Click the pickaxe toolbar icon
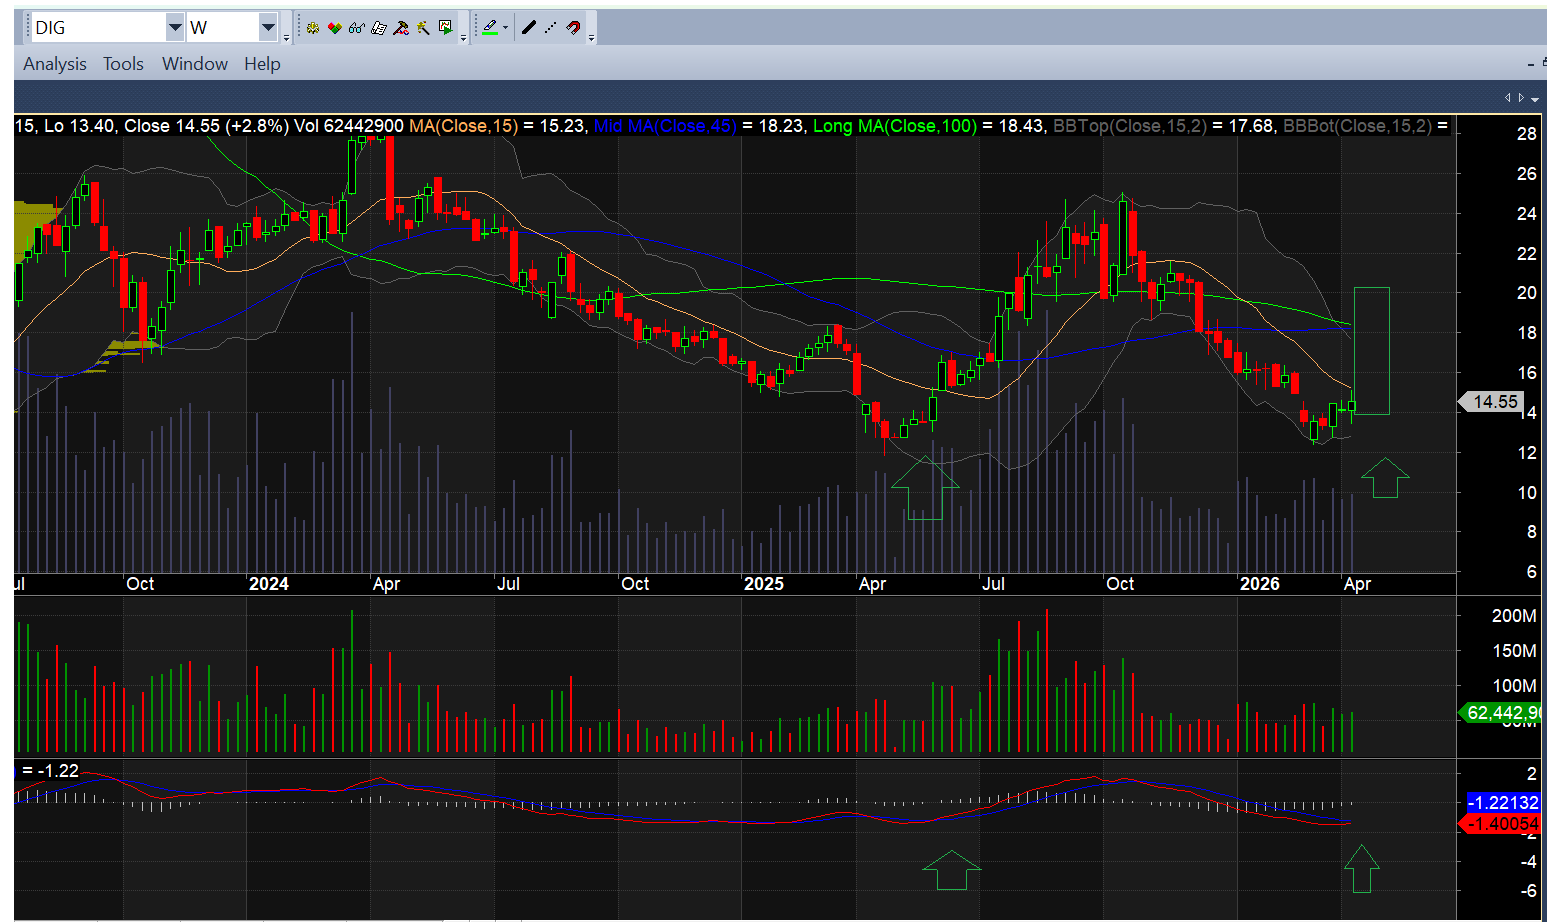This screenshot has width=1547, height=922. coord(423,28)
